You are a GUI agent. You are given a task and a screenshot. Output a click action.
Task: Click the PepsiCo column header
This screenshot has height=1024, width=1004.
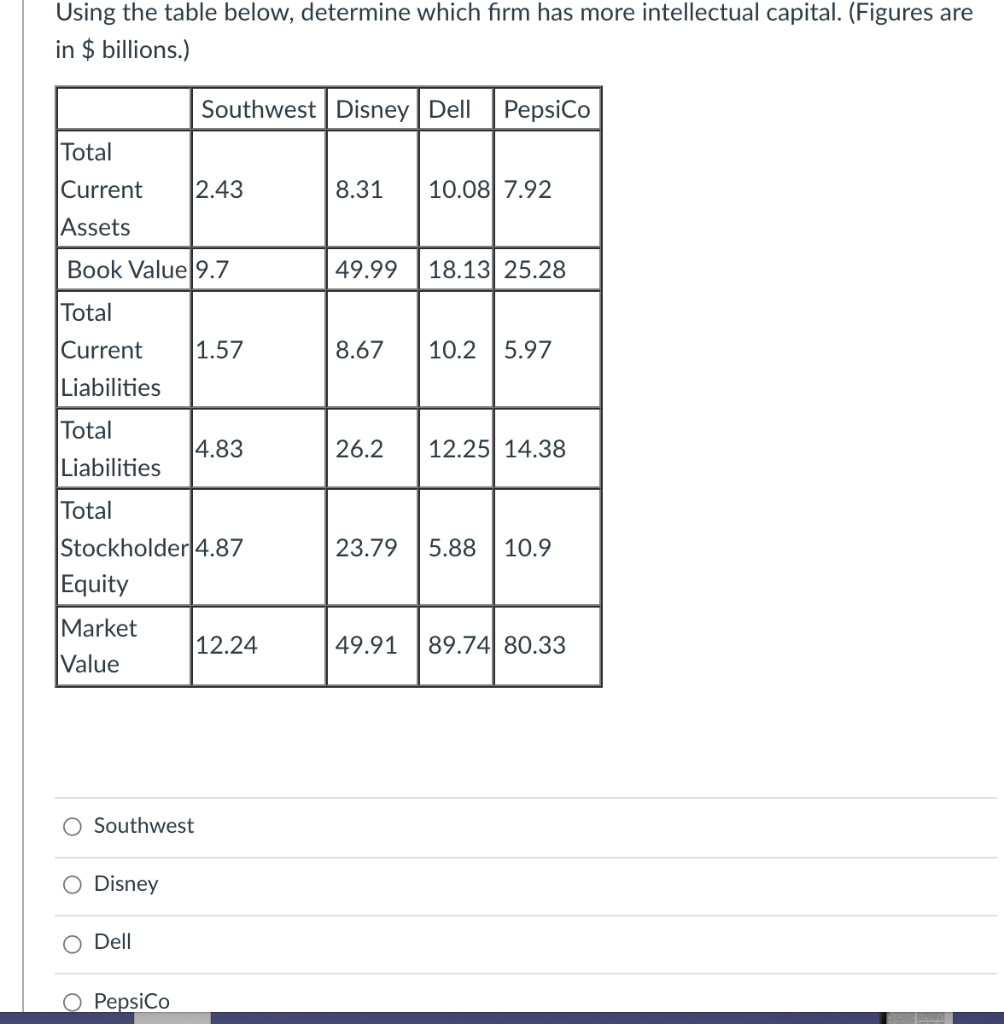546,110
